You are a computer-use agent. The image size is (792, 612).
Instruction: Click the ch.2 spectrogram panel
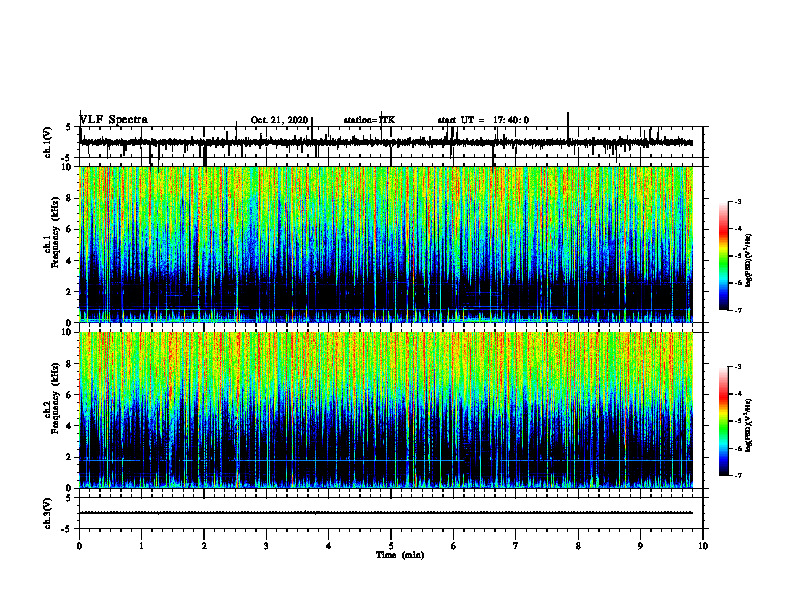coord(386,410)
